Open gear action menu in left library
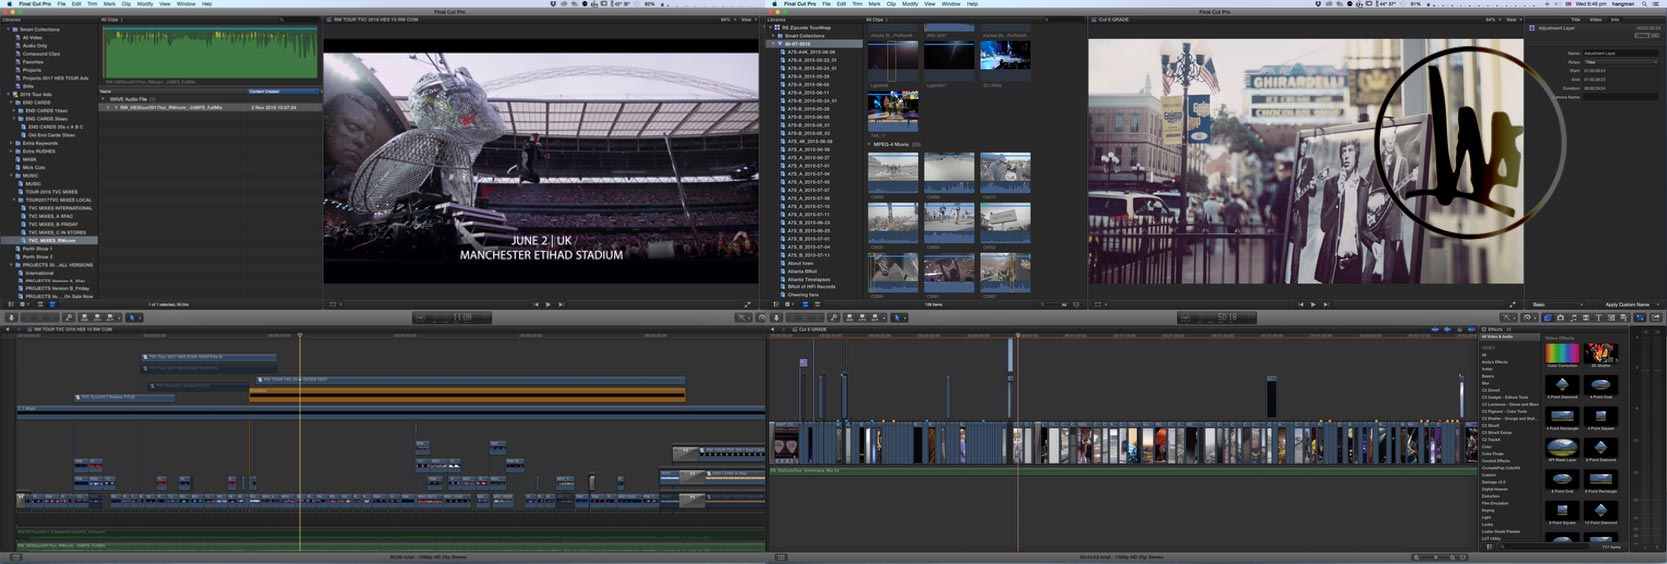Image resolution: width=1667 pixels, height=564 pixels. point(24,304)
